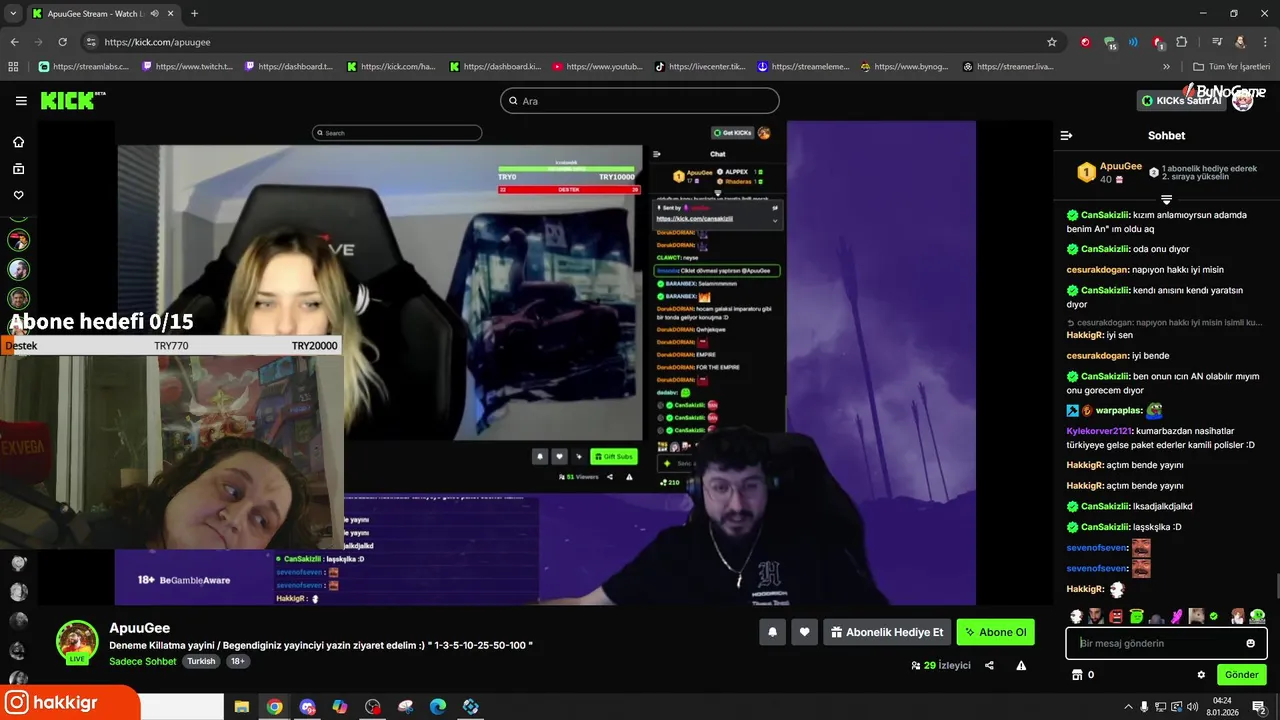Open the browser extensions puzzle icon
Screen dimensions: 1280x720
click(1182, 42)
